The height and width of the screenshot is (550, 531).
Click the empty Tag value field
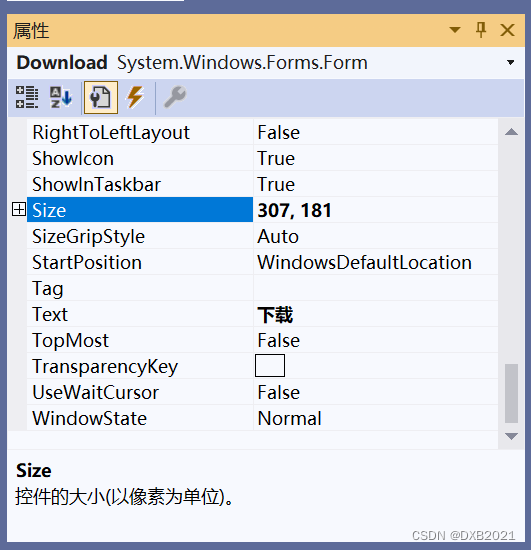(x=375, y=288)
